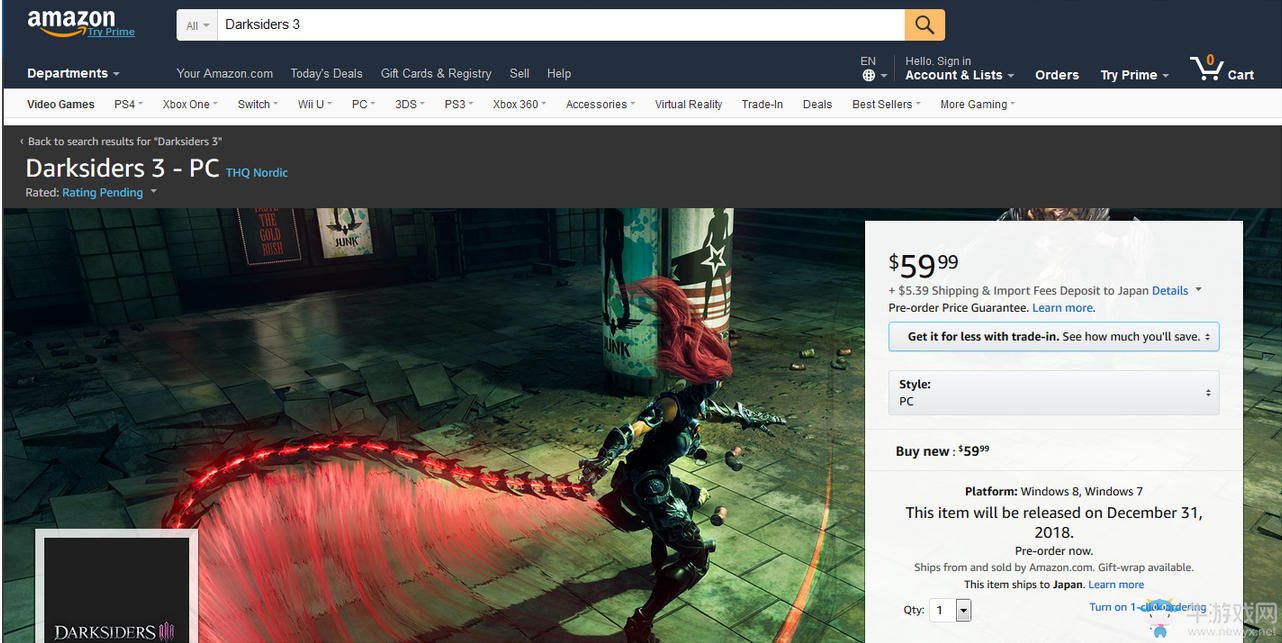This screenshot has width=1282, height=643.
Task: Go to the Deals section
Action: click(x=817, y=104)
